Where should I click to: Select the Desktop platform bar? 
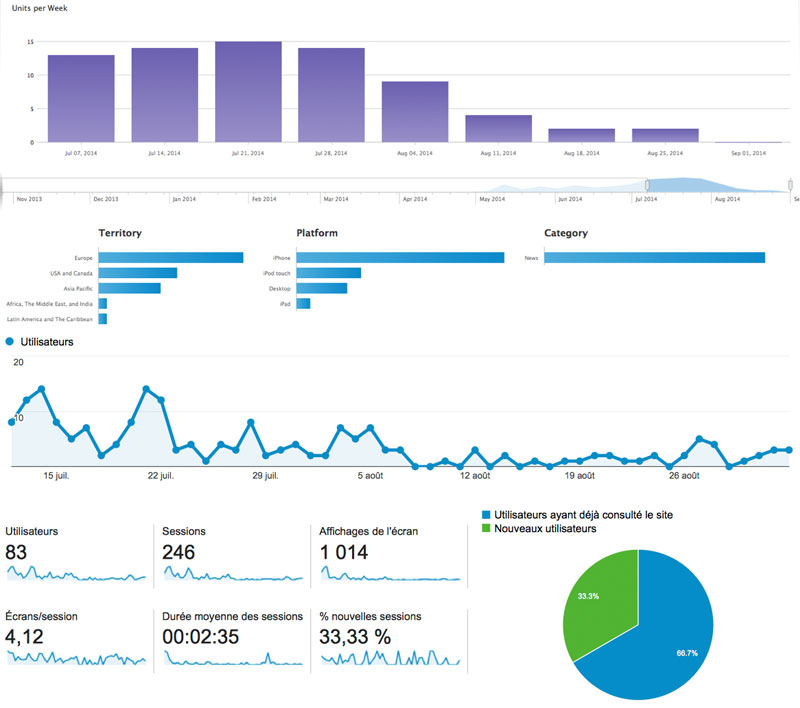[321, 288]
